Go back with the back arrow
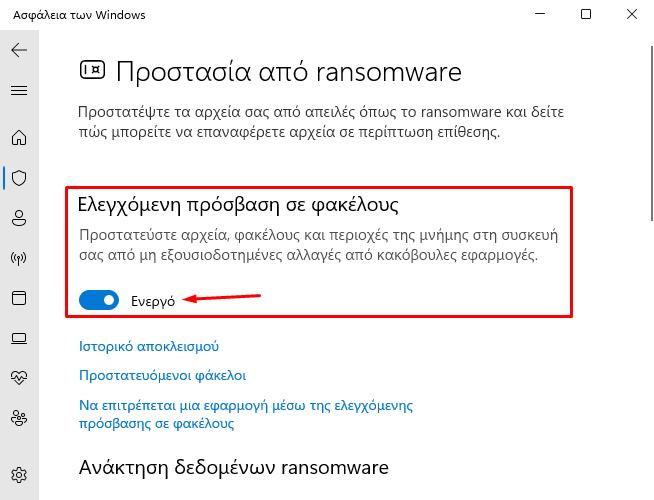The image size is (654, 500). (19, 50)
